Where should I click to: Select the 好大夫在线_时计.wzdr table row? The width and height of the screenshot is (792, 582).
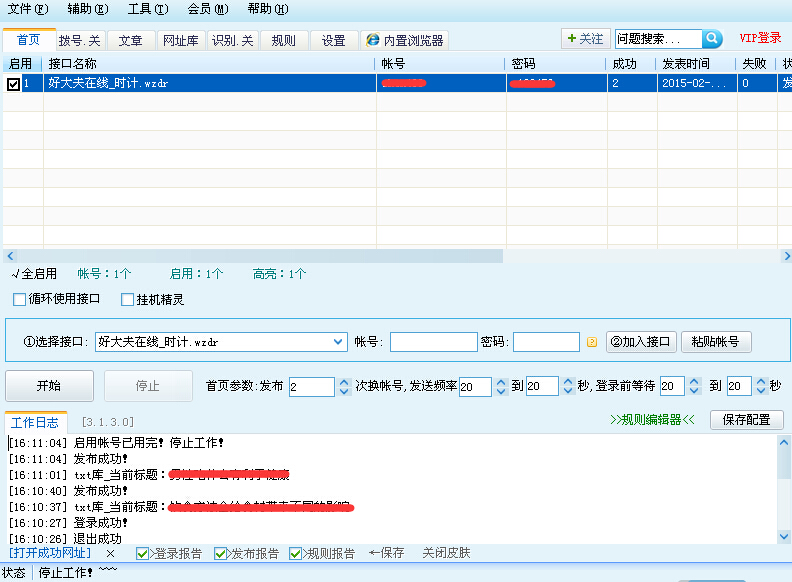(397, 83)
